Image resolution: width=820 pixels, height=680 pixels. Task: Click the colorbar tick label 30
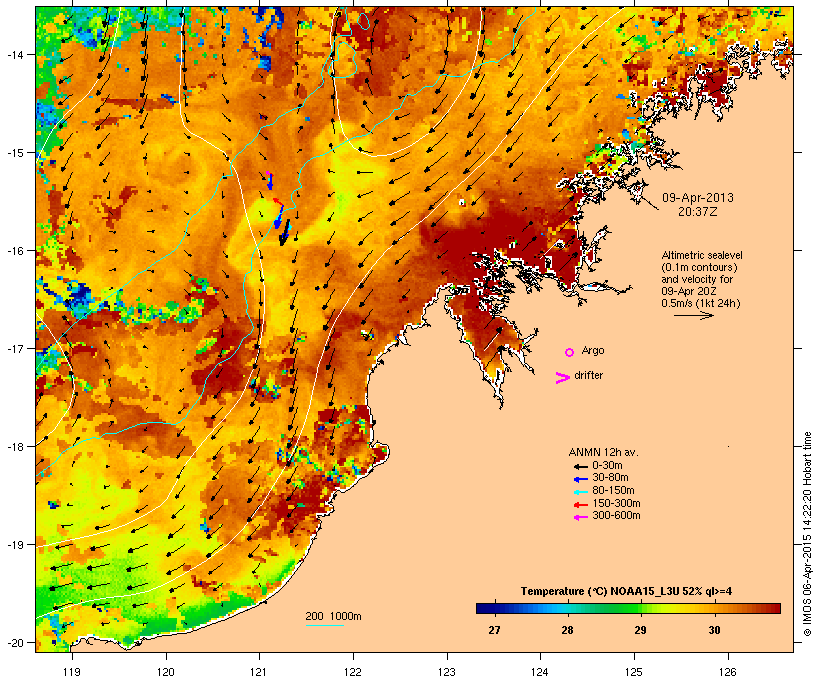714,630
